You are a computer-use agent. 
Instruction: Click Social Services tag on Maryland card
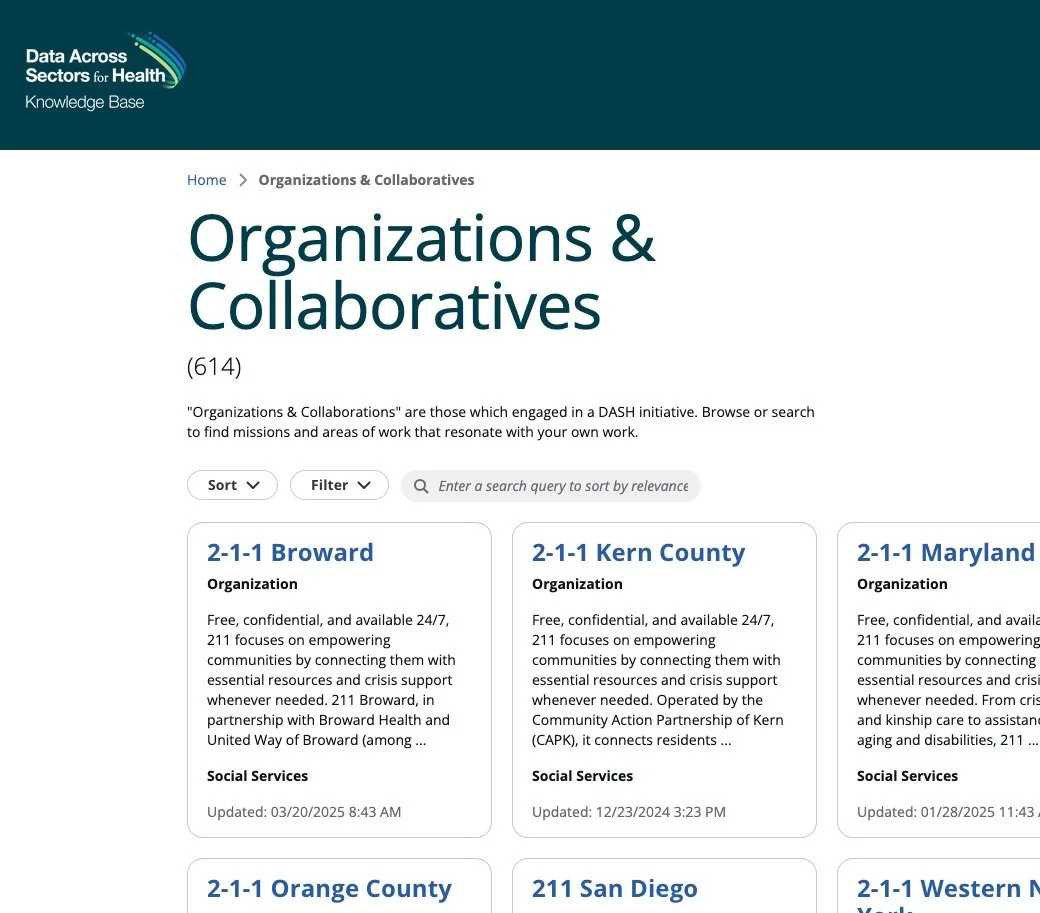pyautogui.click(x=907, y=776)
